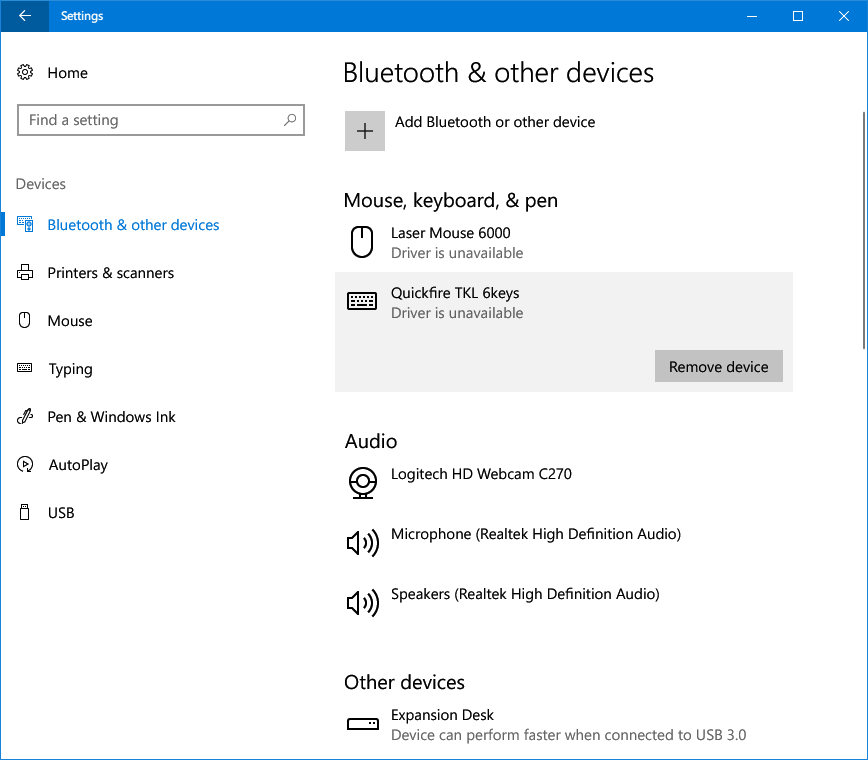Click the Typing keyboard sidebar icon

pyautogui.click(x=25, y=368)
